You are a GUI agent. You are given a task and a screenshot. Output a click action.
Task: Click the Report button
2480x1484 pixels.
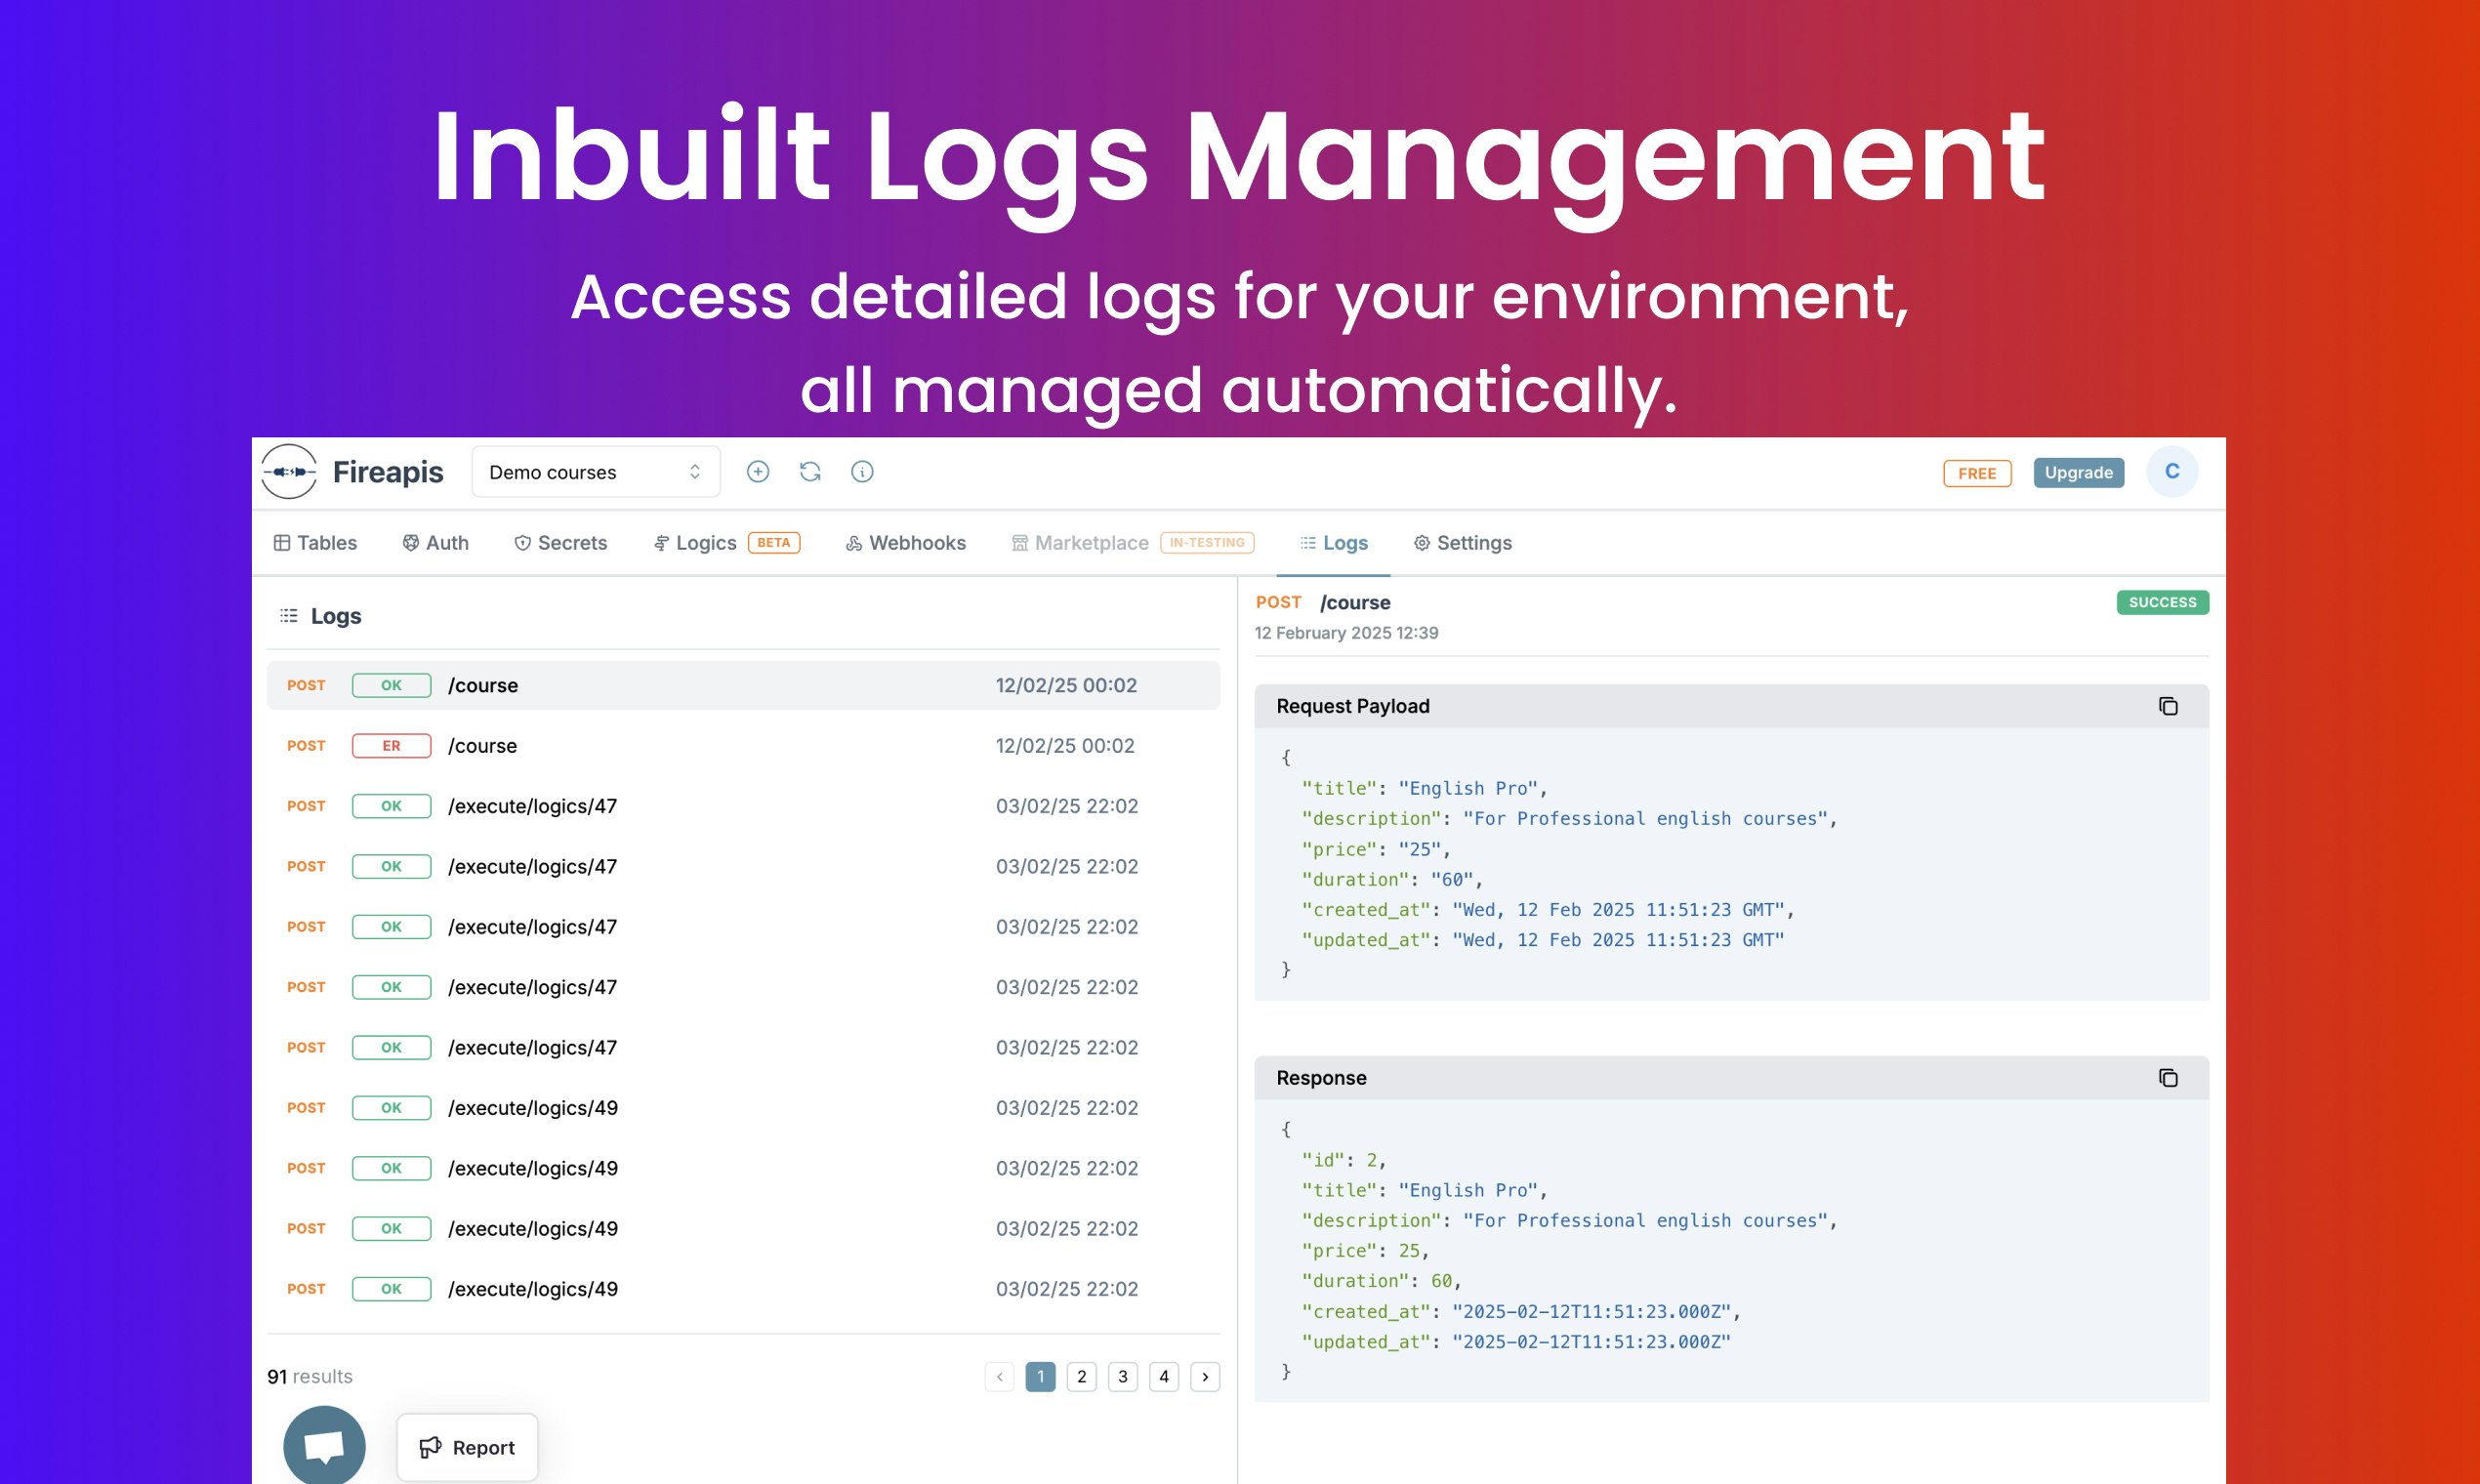coord(467,1447)
